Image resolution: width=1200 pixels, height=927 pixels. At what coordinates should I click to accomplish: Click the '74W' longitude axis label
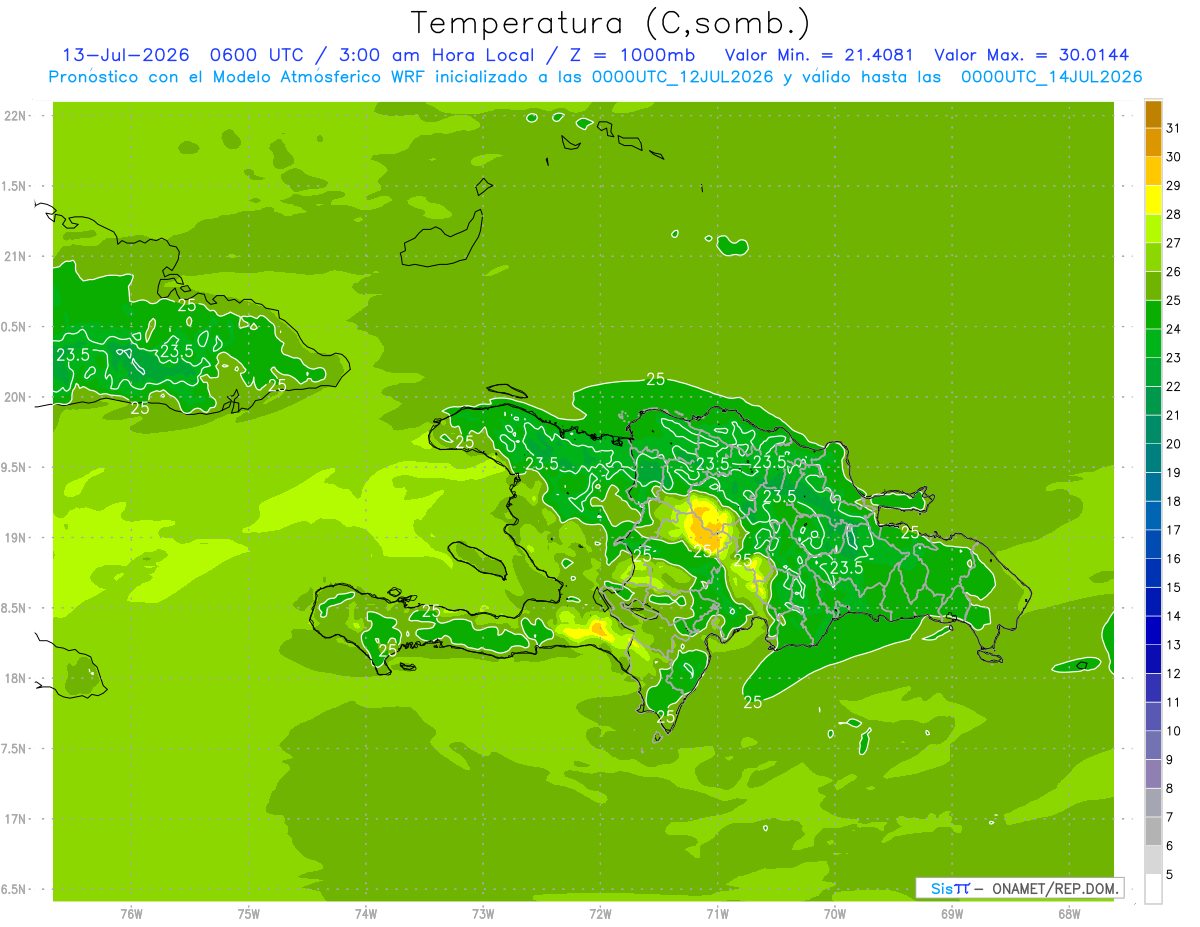pos(366,913)
